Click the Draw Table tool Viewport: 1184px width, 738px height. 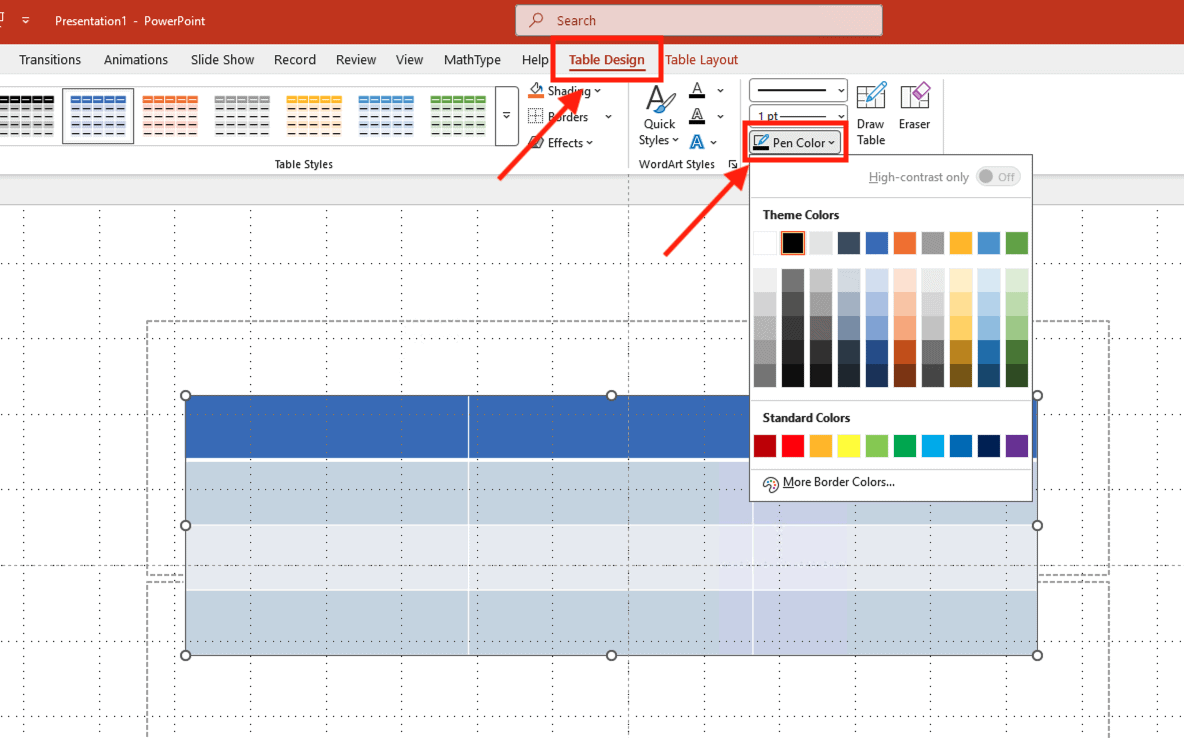pos(871,113)
